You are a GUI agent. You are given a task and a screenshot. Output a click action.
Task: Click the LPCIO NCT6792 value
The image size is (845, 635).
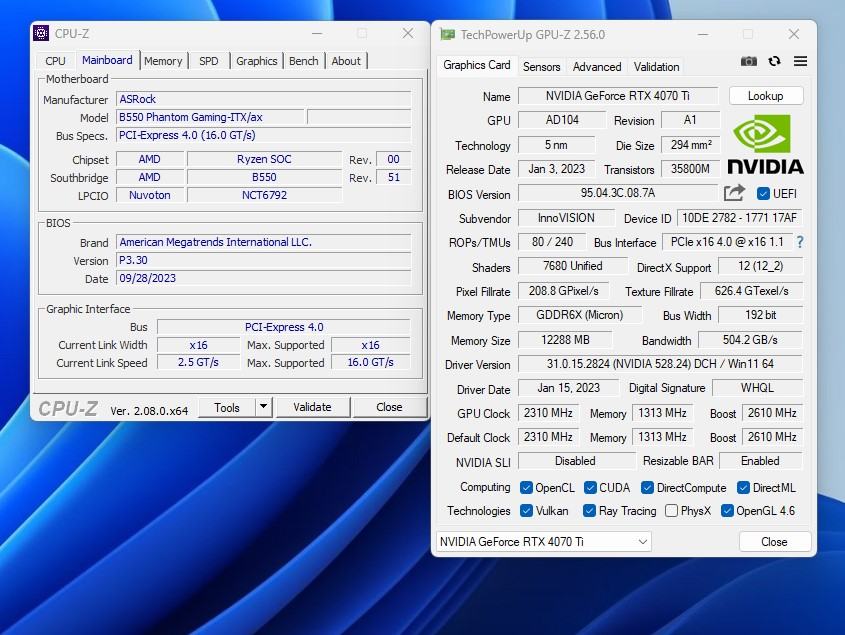tap(264, 195)
